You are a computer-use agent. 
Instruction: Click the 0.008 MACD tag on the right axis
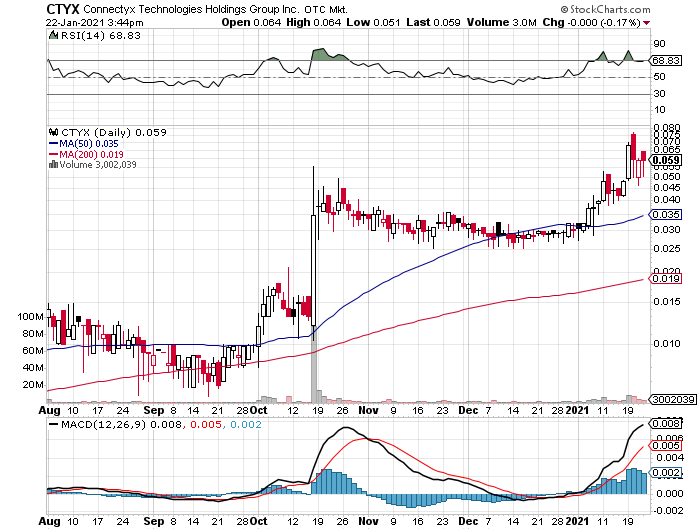point(666,423)
